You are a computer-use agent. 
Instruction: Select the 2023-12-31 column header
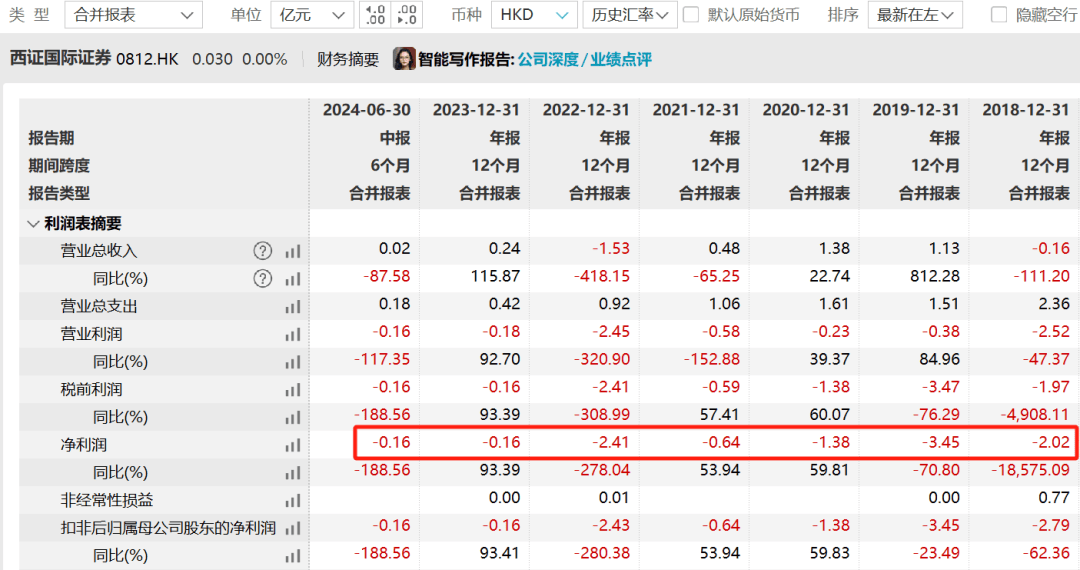(476, 110)
